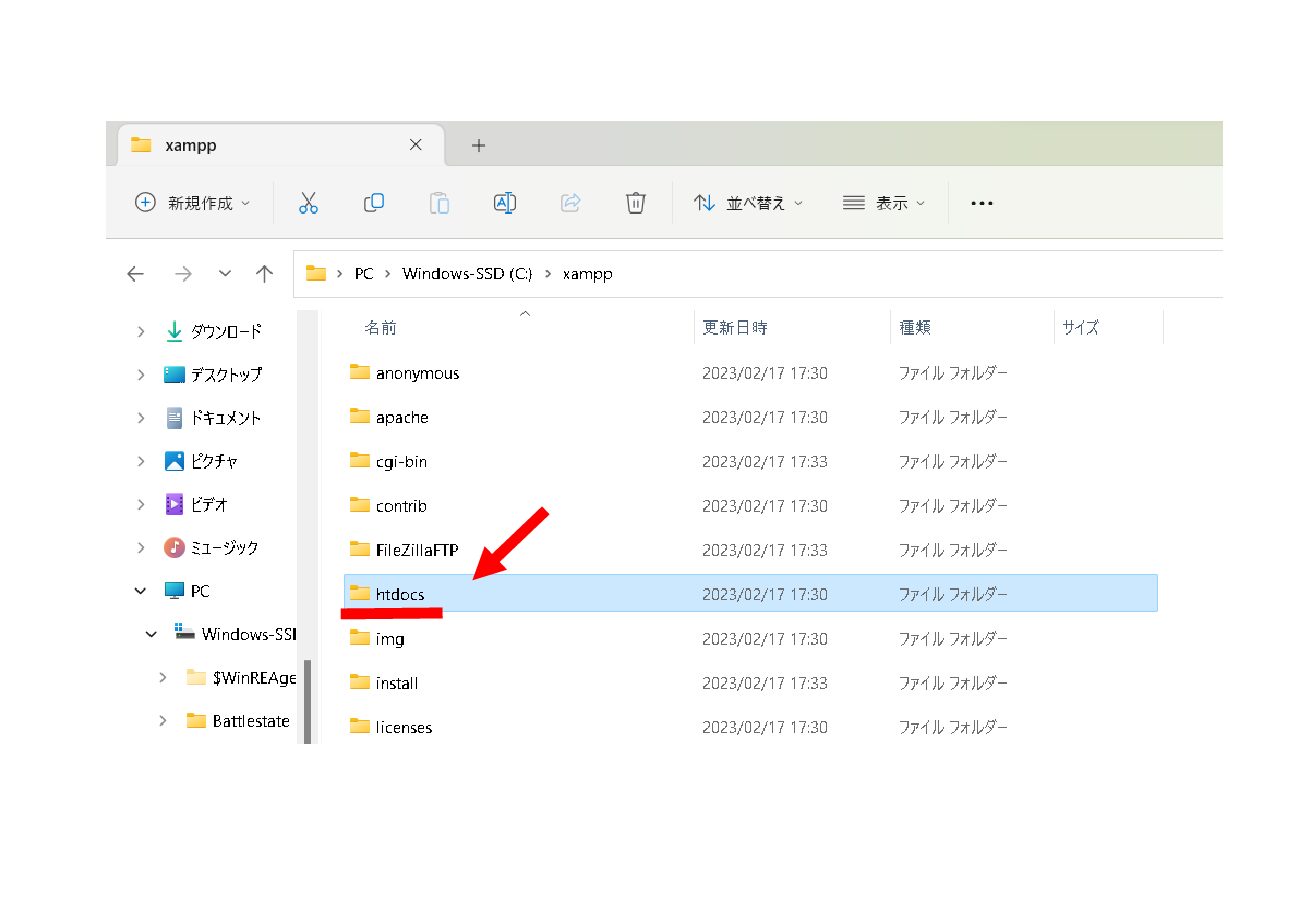
Task: Select the htdocs folder
Action: (x=400, y=594)
